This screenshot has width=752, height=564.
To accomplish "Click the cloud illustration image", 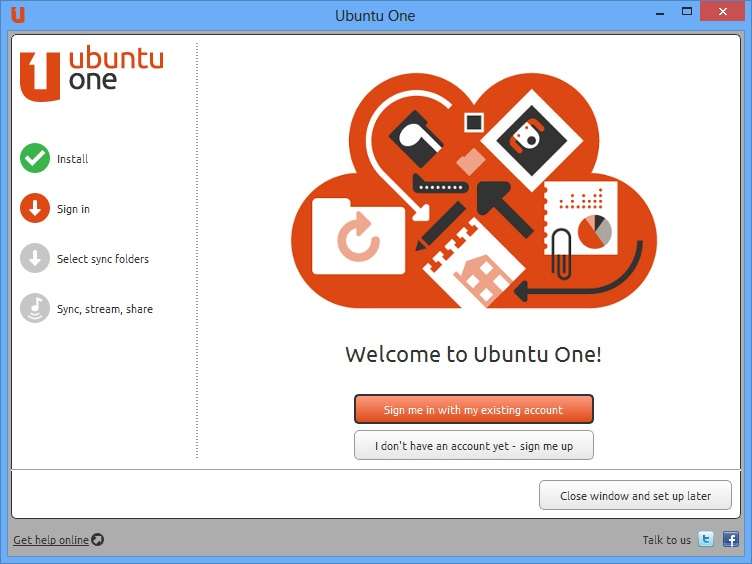I will tap(474, 190).
